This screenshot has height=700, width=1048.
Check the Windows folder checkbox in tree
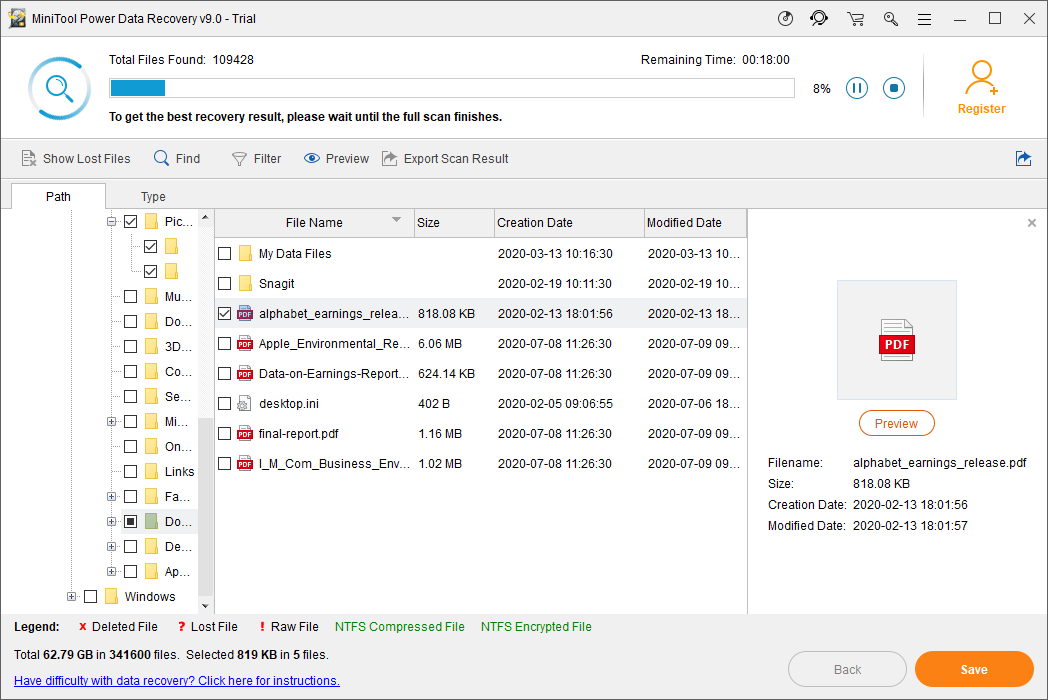[x=91, y=596]
